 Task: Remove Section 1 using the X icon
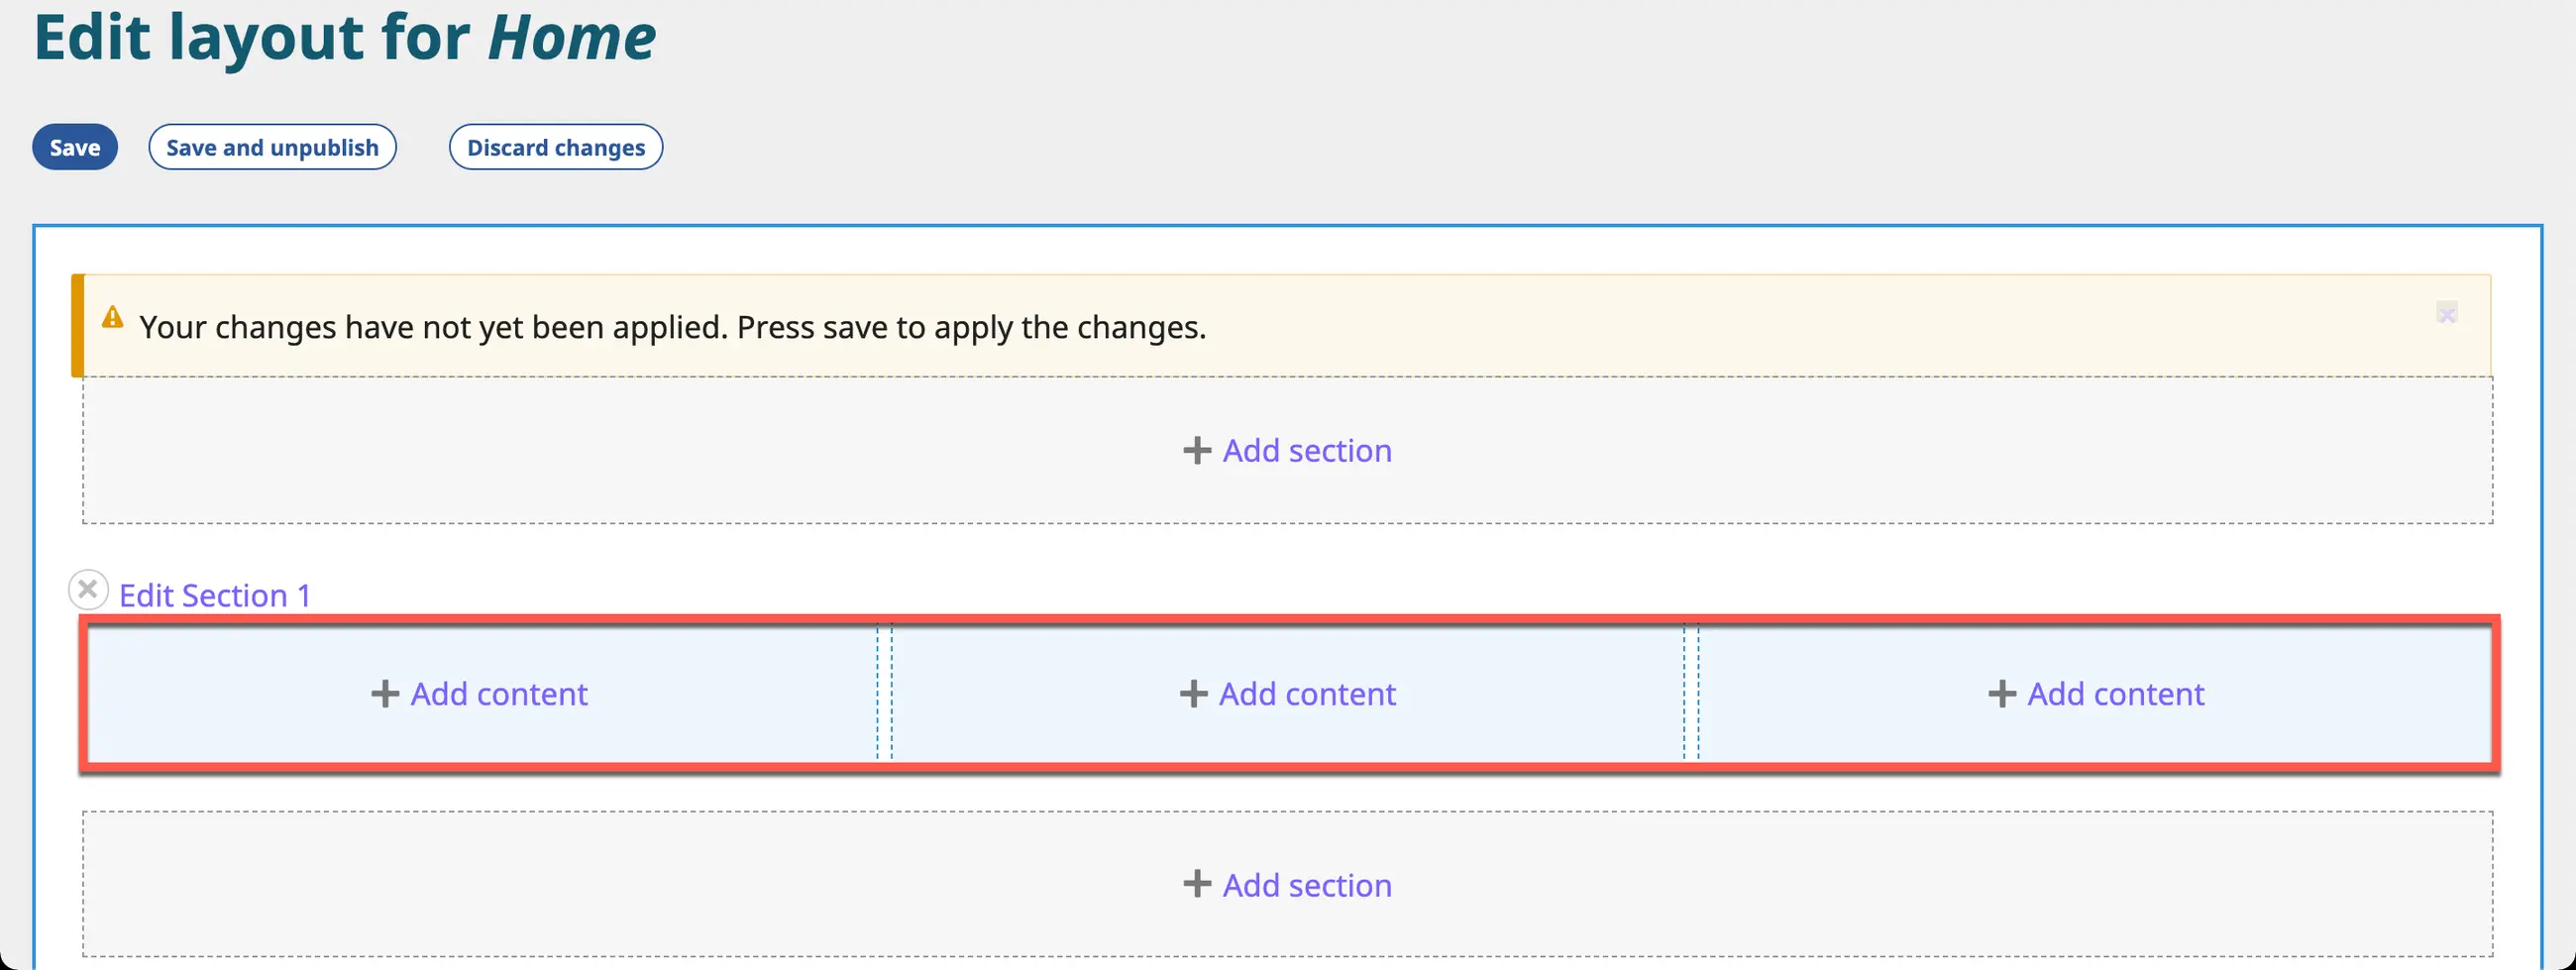[x=88, y=589]
